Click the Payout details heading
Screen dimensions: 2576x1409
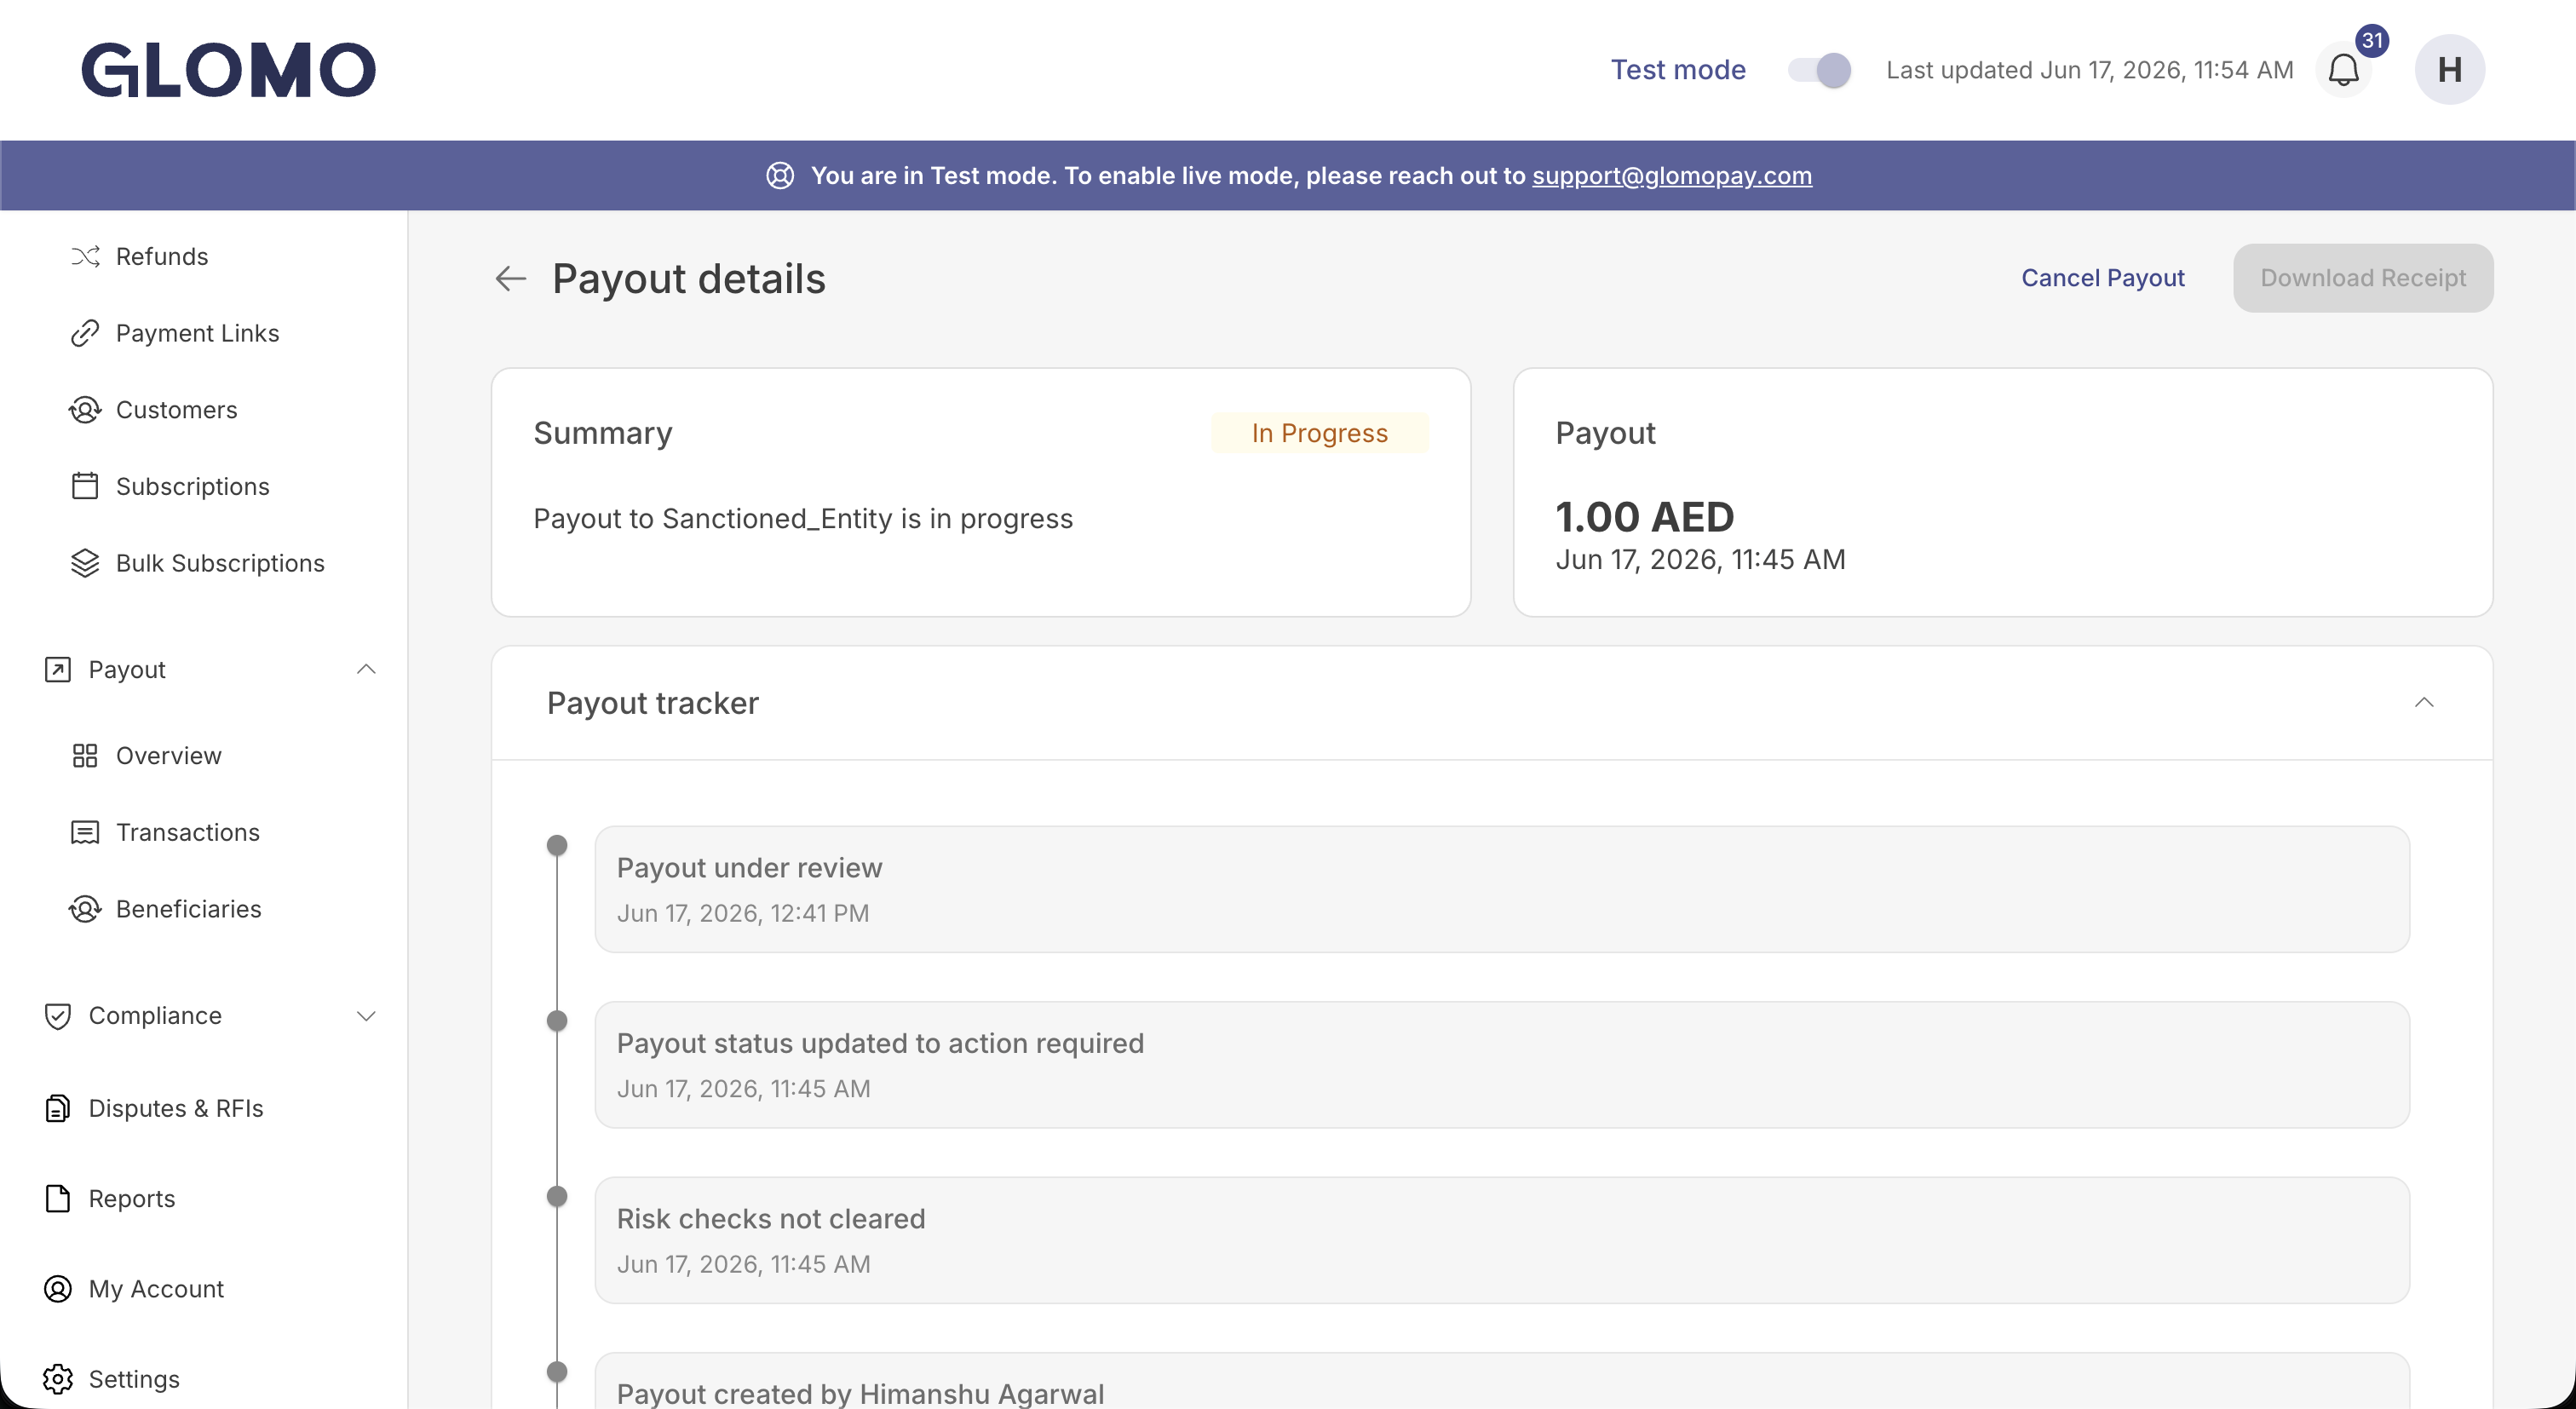pyautogui.click(x=689, y=279)
